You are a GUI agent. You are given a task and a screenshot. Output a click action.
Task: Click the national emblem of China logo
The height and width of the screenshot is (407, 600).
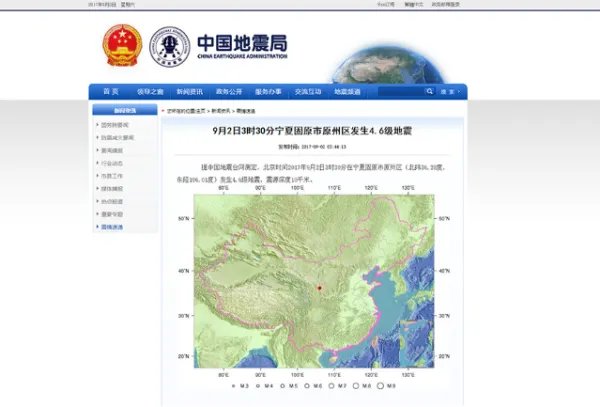[x=122, y=46]
